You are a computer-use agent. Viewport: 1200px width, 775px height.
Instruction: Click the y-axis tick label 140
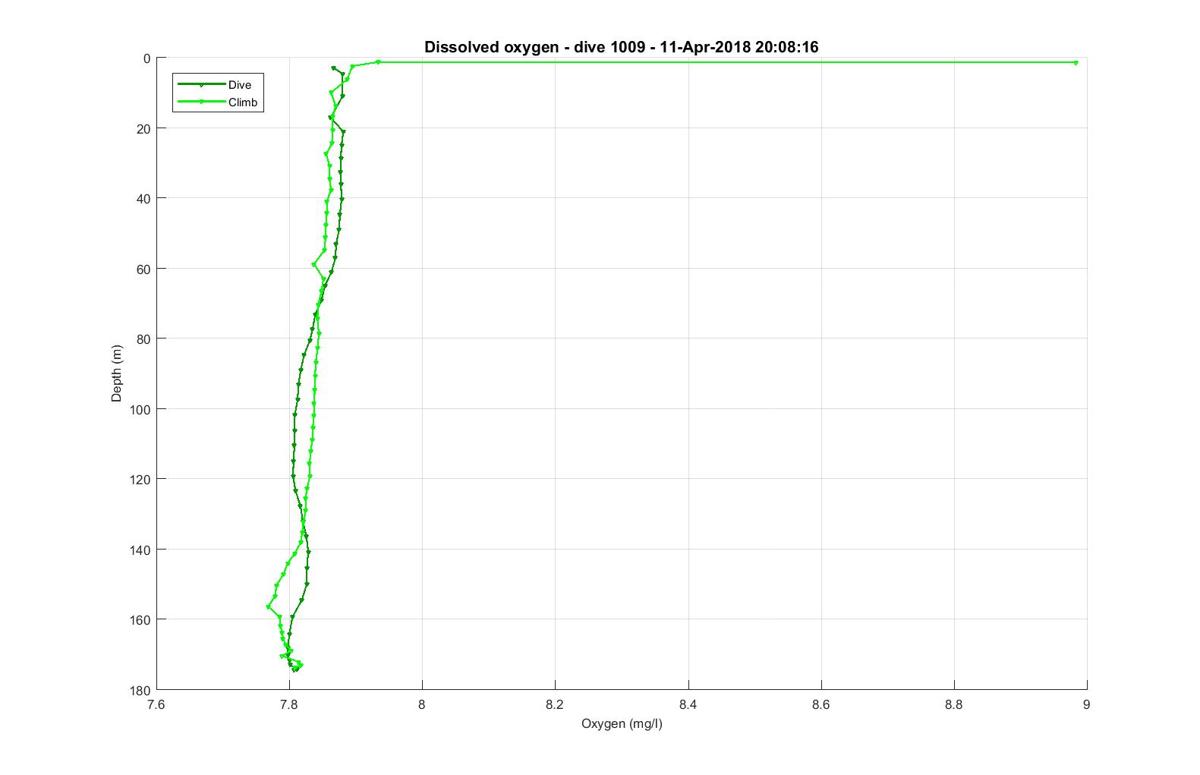click(140, 550)
